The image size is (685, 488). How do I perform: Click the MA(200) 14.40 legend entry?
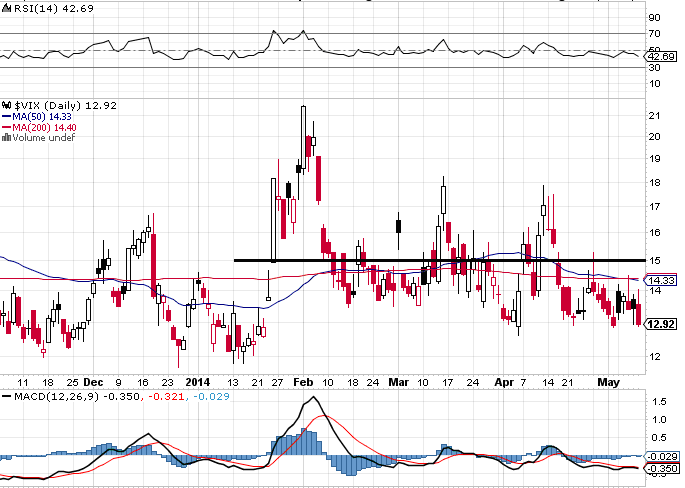point(45,128)
